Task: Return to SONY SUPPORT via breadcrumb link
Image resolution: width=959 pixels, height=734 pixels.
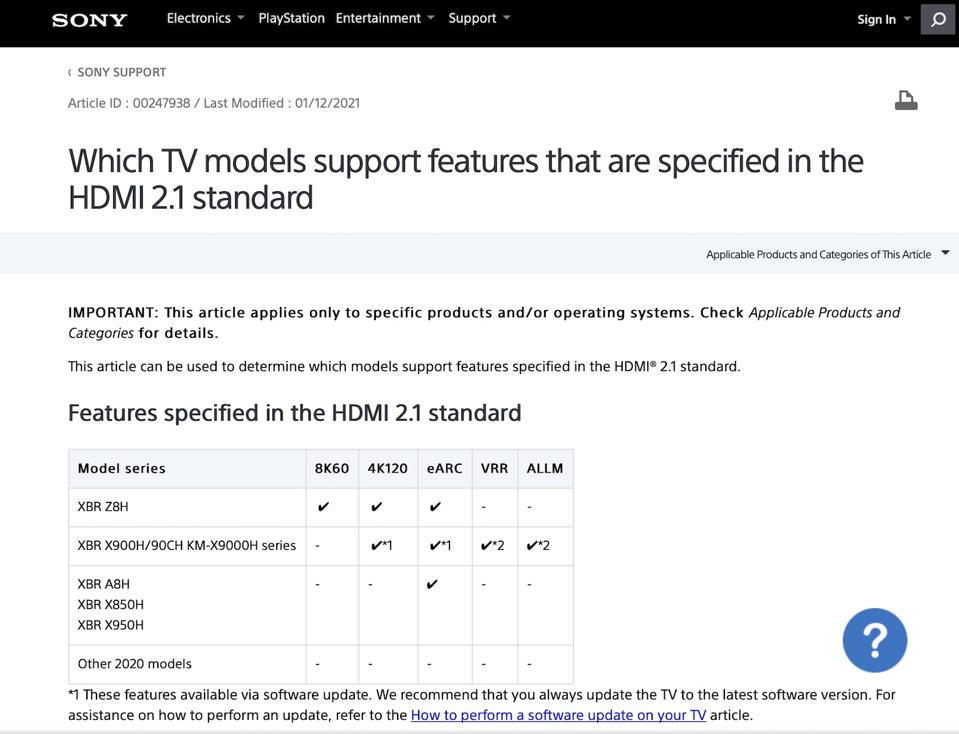Action: (x=122, y=72)
